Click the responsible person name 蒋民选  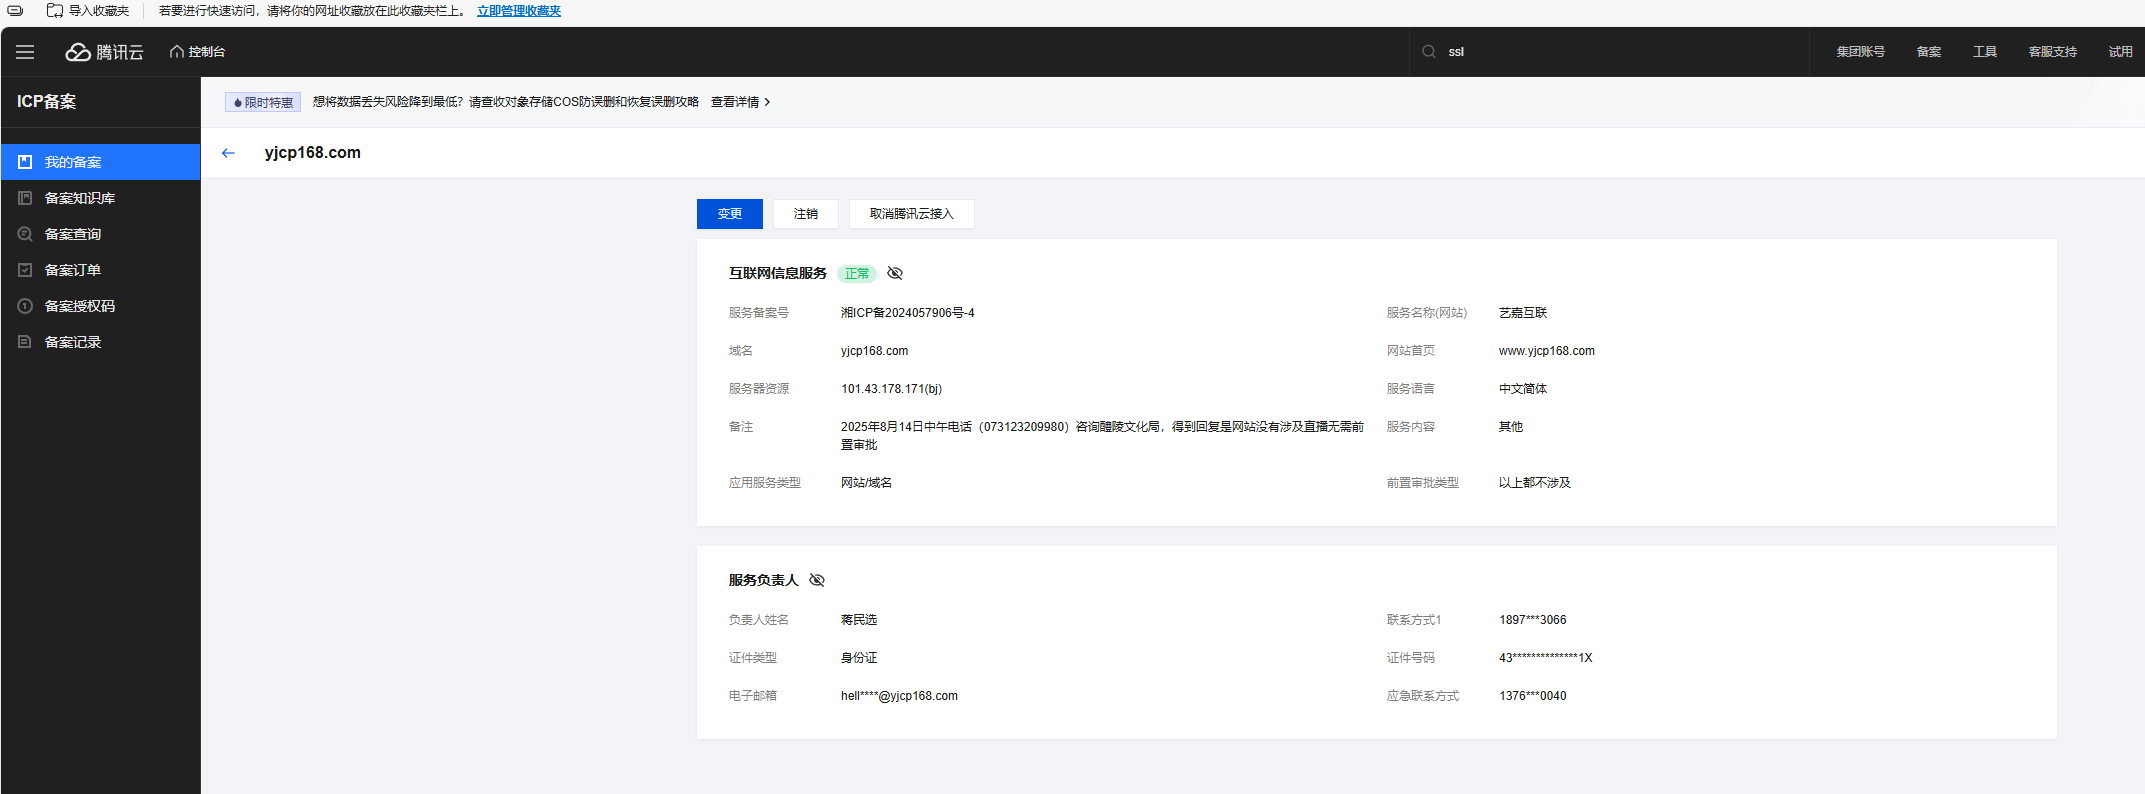[x=859, y=620]
